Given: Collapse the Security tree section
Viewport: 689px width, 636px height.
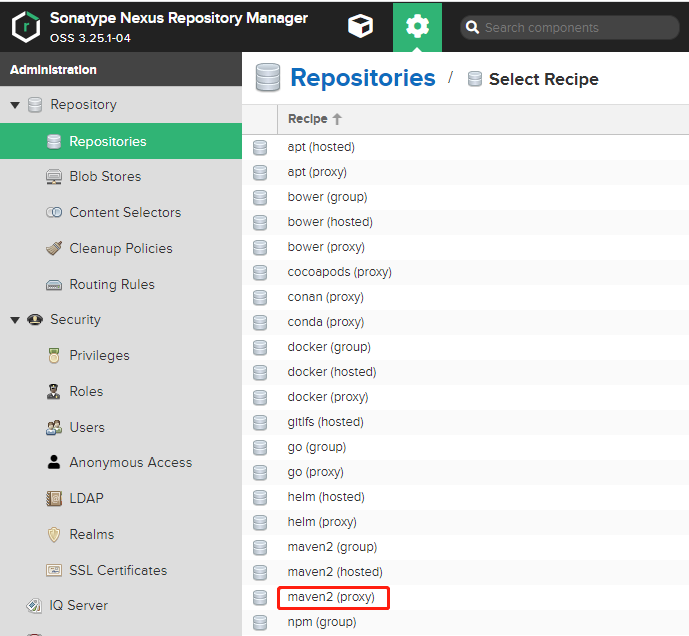Looking at the screenshot, I should [15, 320].
